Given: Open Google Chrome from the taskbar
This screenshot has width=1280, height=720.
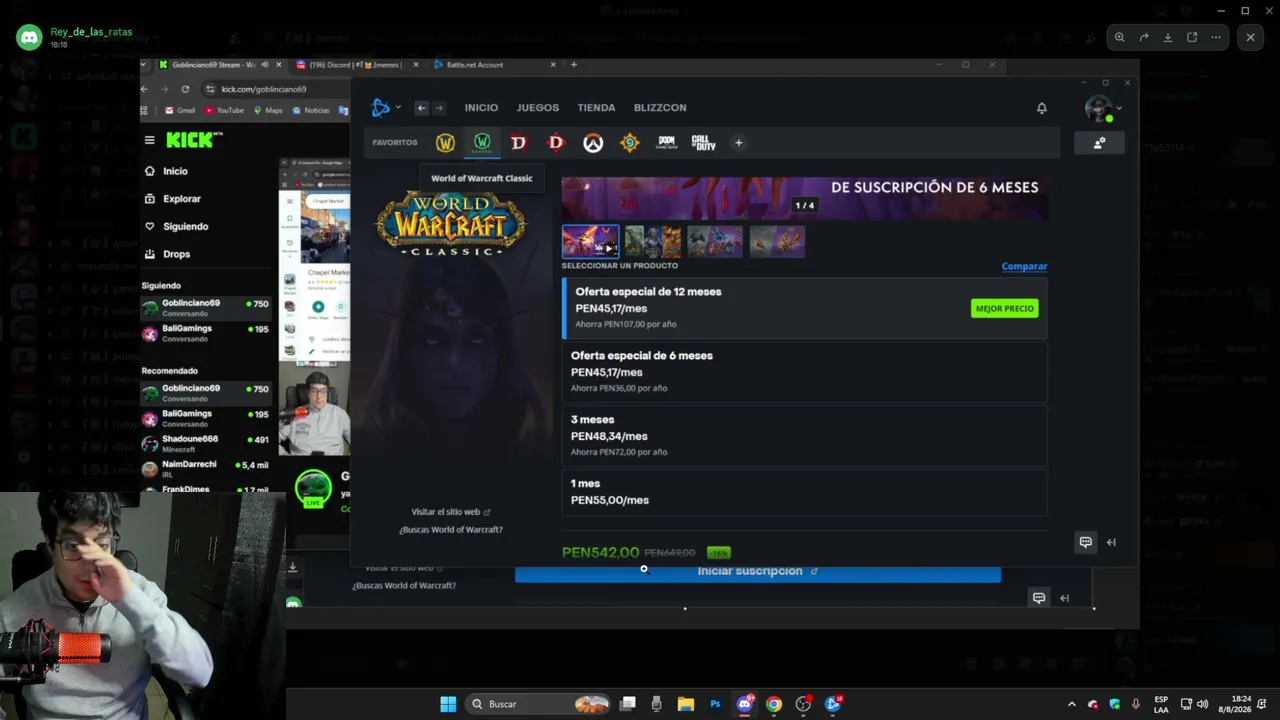Looking at the screenshot, I should coord(774,704).
